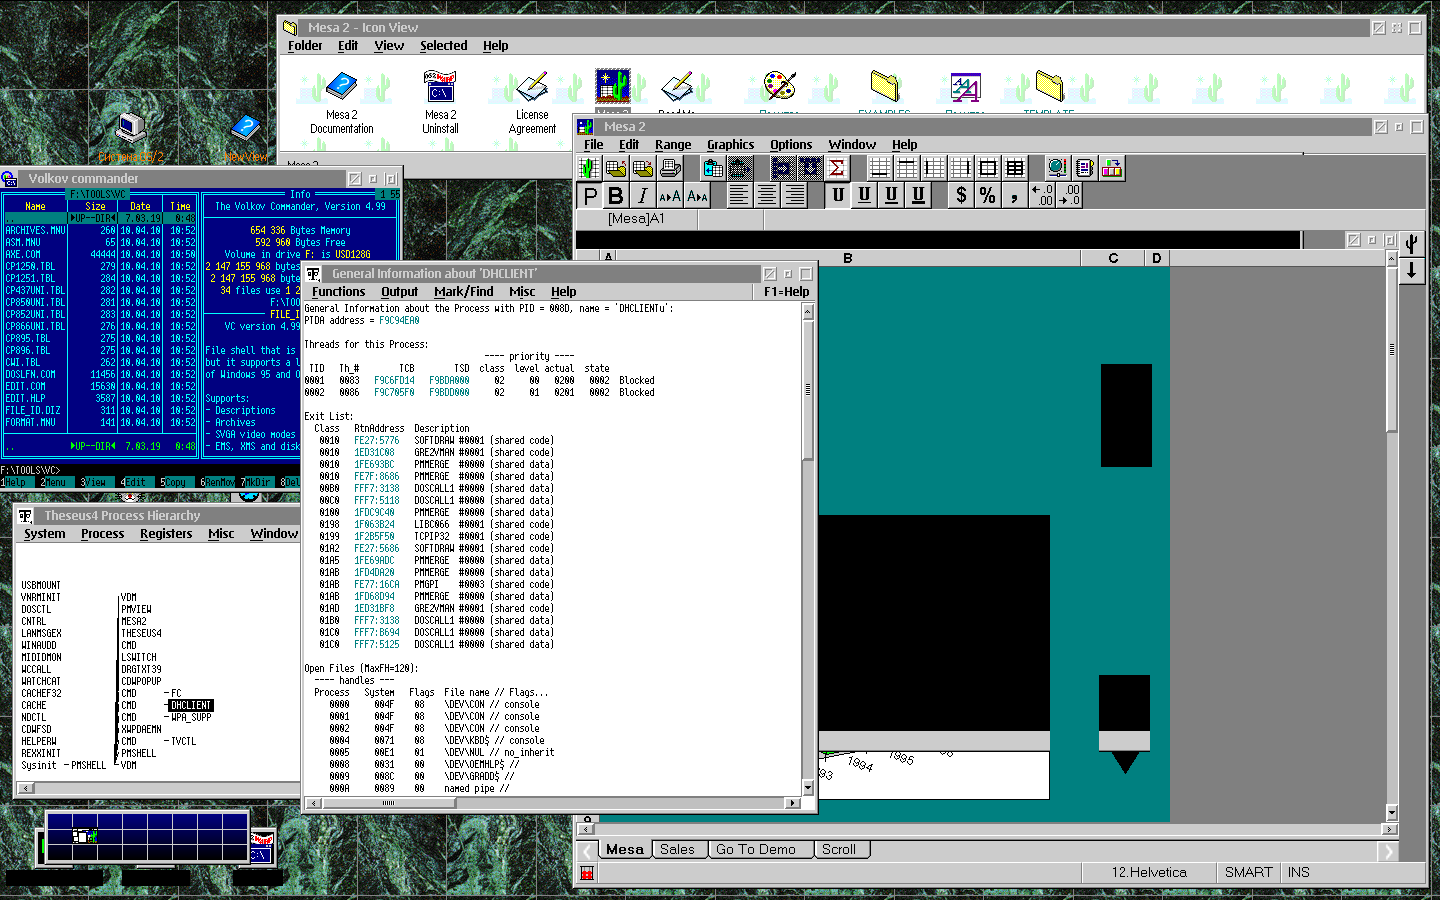Open Range menu in Mesa 2
Screen dimensions: 1440x900
pyautogui.click(x=673, y=145)
